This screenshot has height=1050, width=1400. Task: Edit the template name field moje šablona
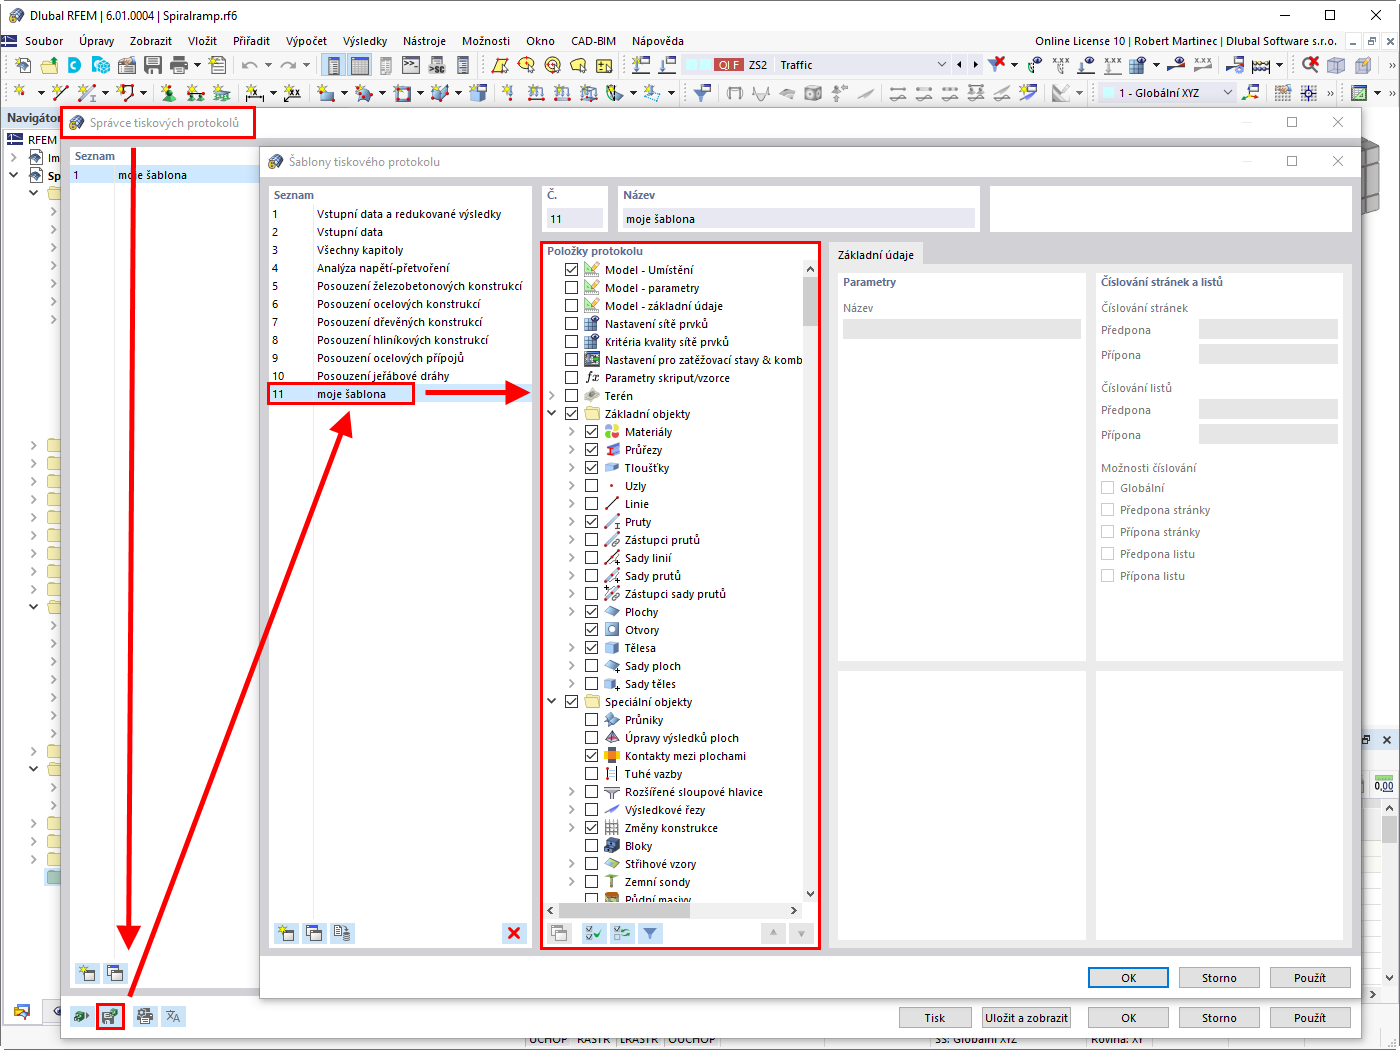tap(797, 218)
